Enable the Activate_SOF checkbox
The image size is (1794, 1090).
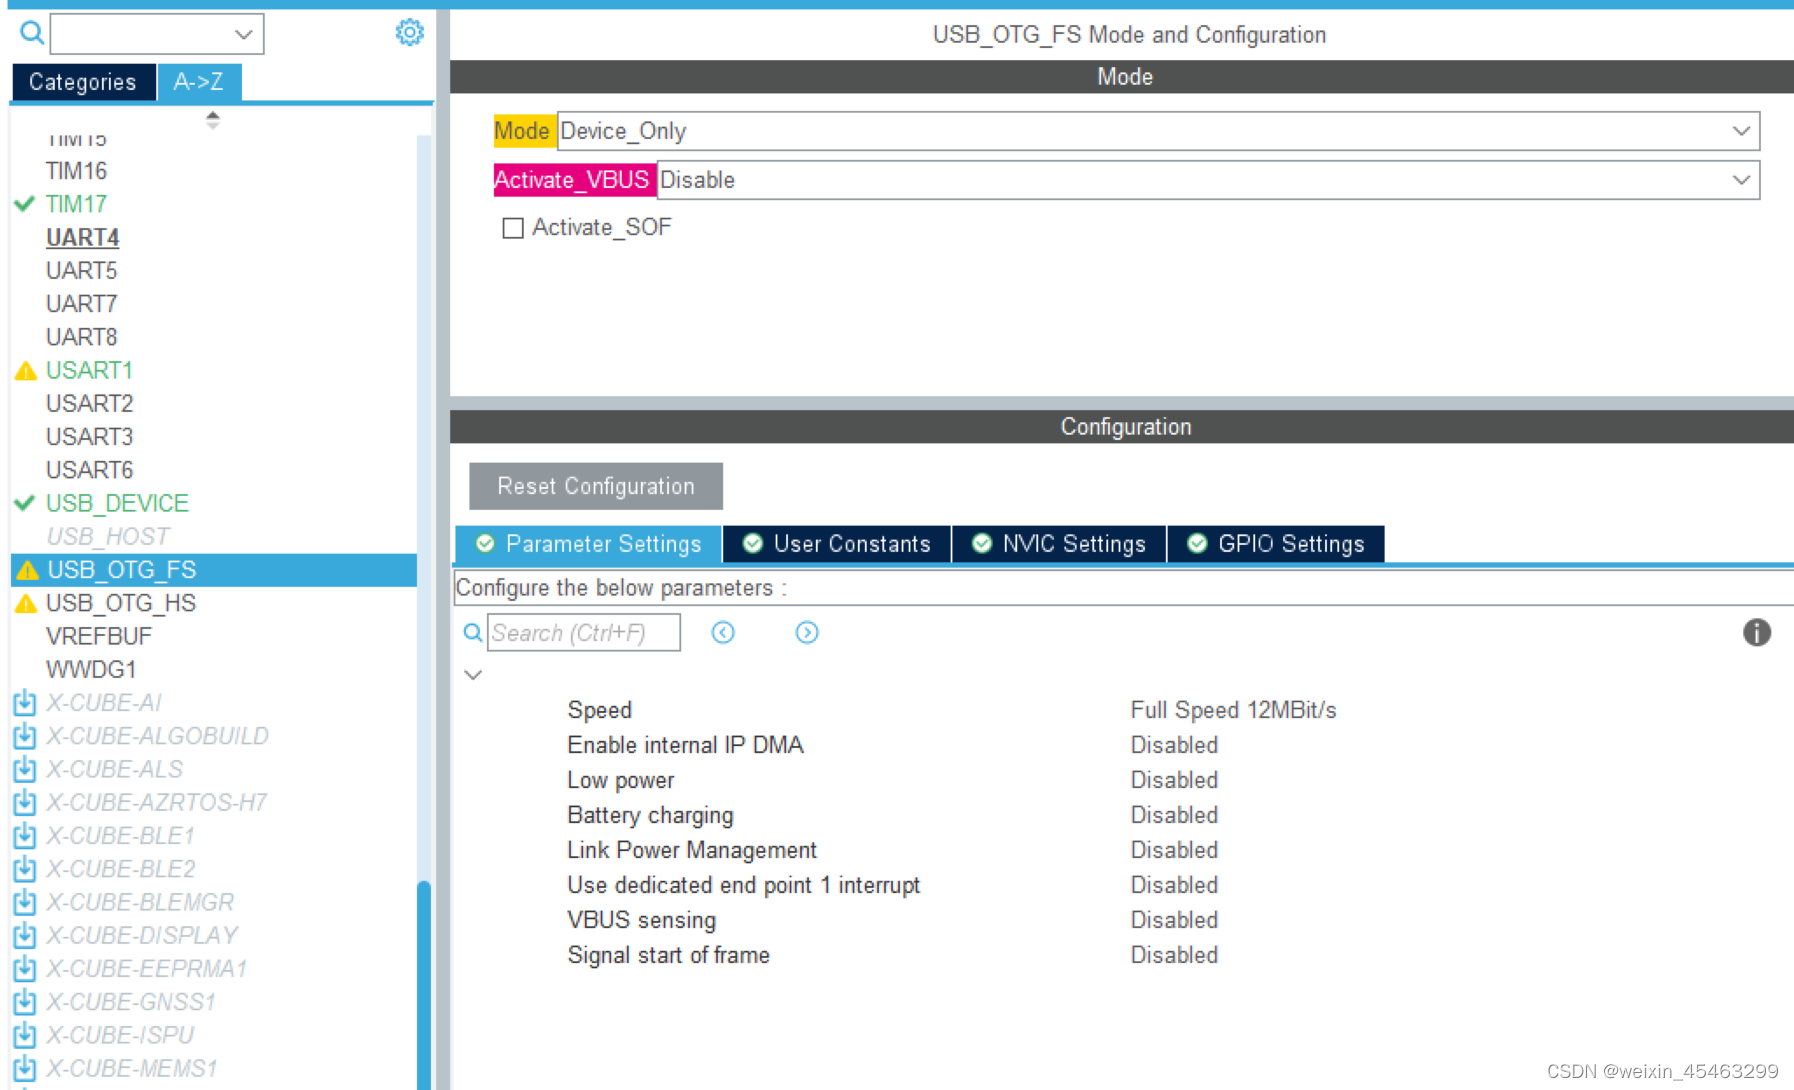tap(513, 227)
